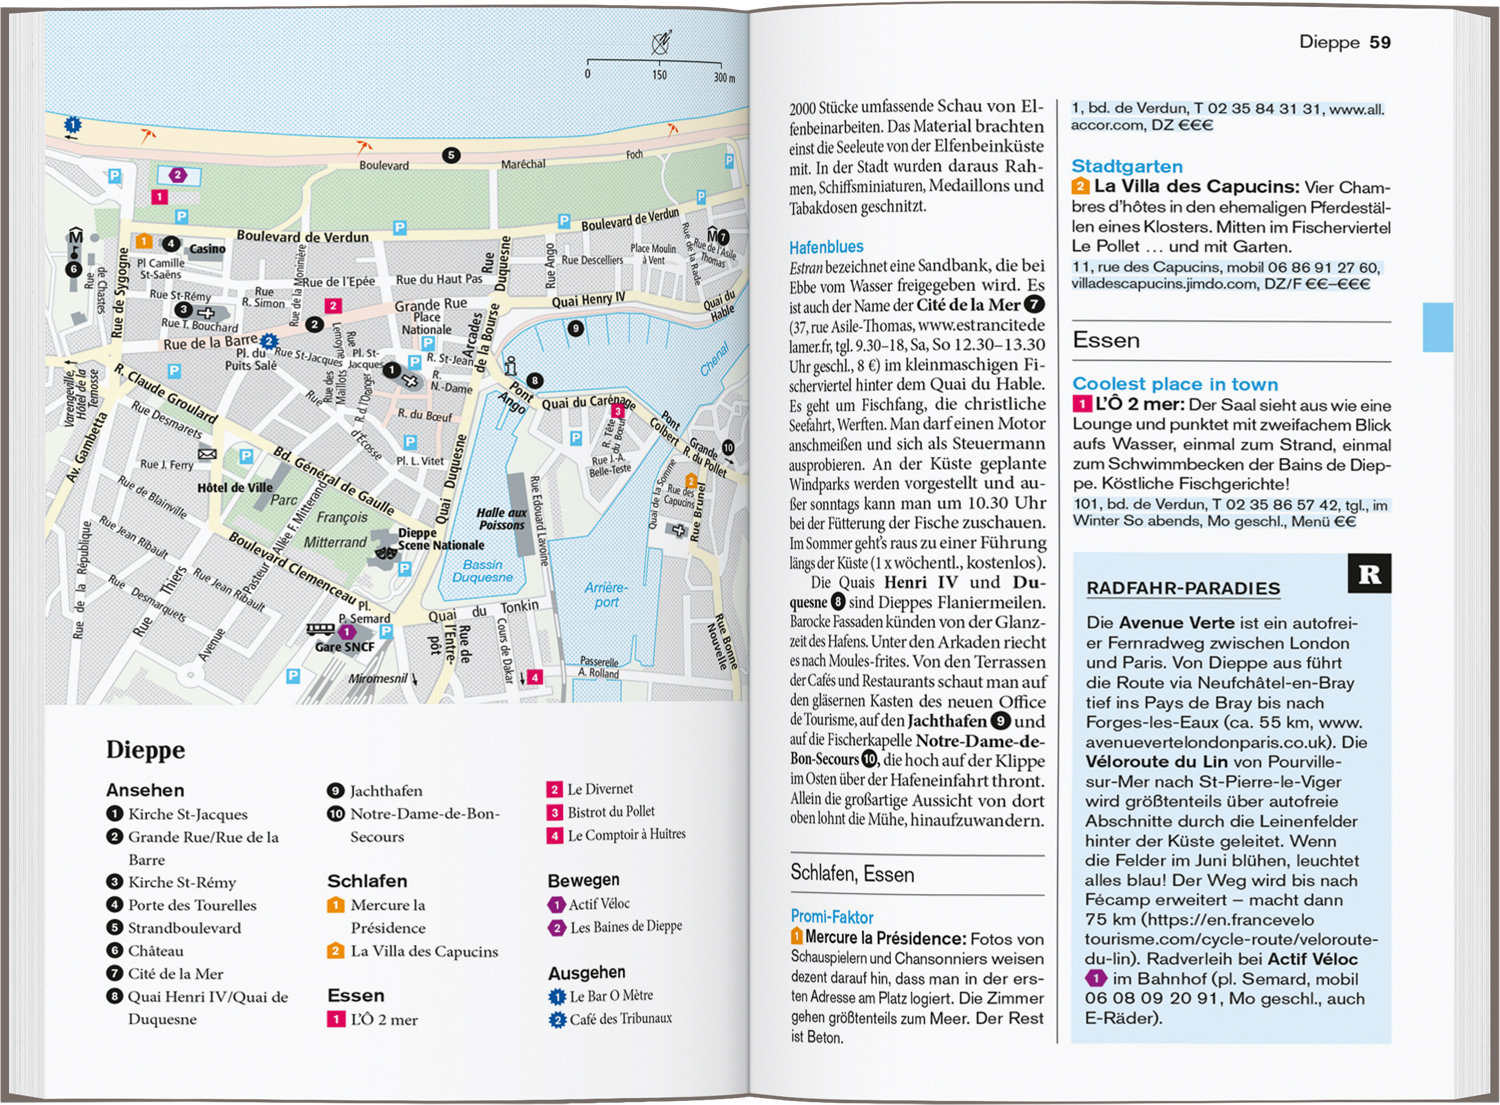Click orange Mercure la Présidence legend marker

tap(336, 905)
